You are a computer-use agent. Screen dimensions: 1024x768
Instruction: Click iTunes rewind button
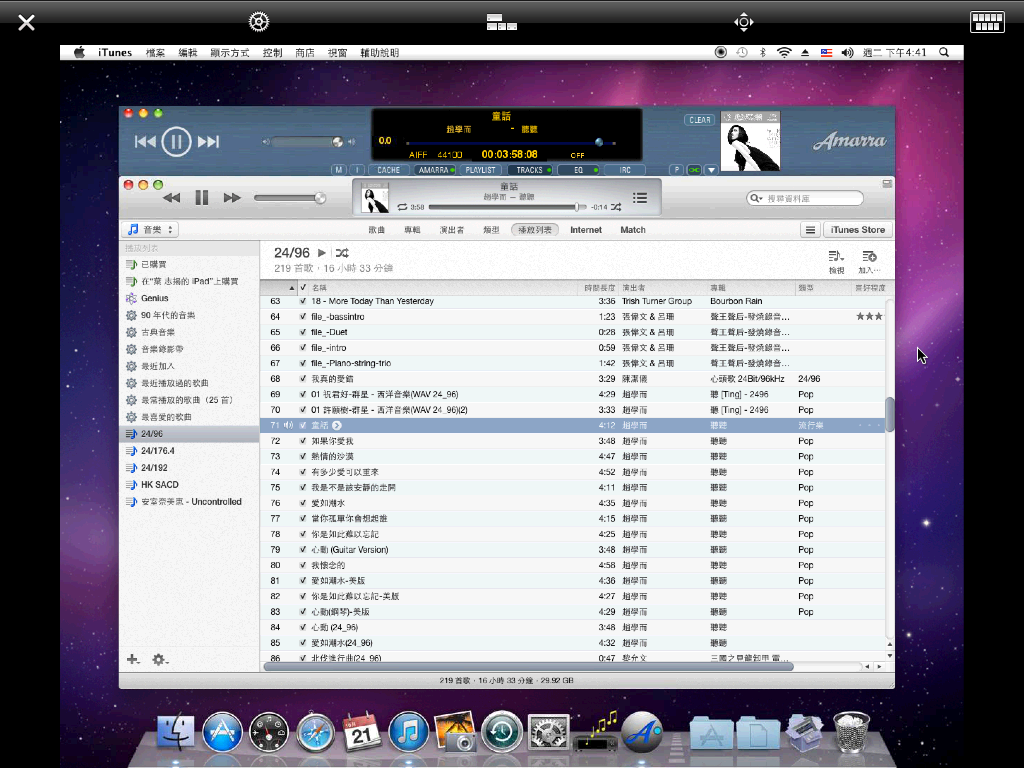click(172, 198)
